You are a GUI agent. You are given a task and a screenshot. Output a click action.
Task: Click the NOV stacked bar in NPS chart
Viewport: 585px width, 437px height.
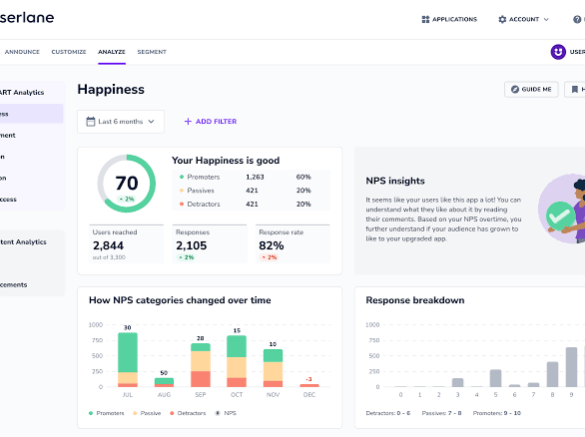[273, 368]
